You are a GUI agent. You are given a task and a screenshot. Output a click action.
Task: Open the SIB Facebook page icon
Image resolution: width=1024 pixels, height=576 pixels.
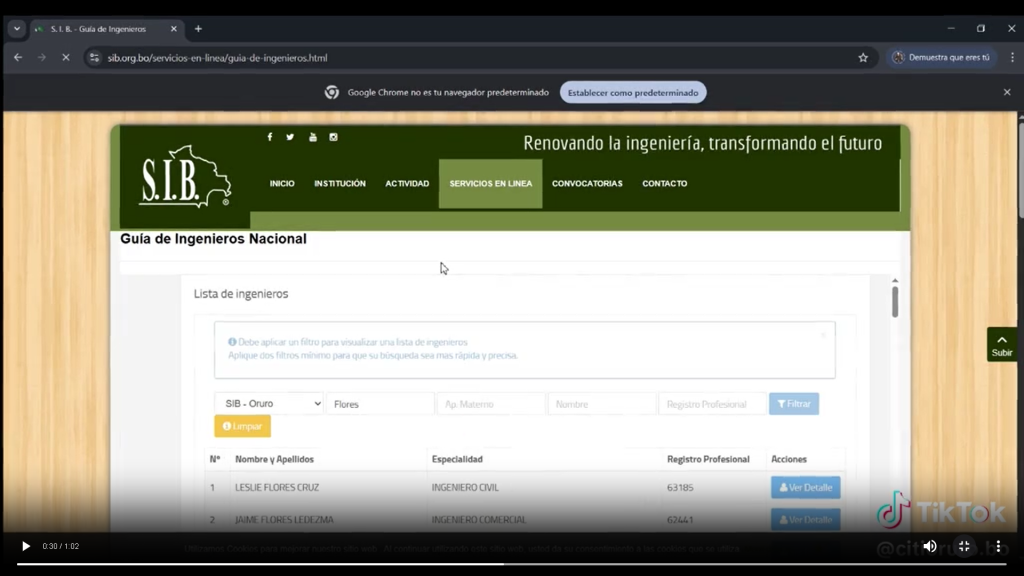point(269,137)
